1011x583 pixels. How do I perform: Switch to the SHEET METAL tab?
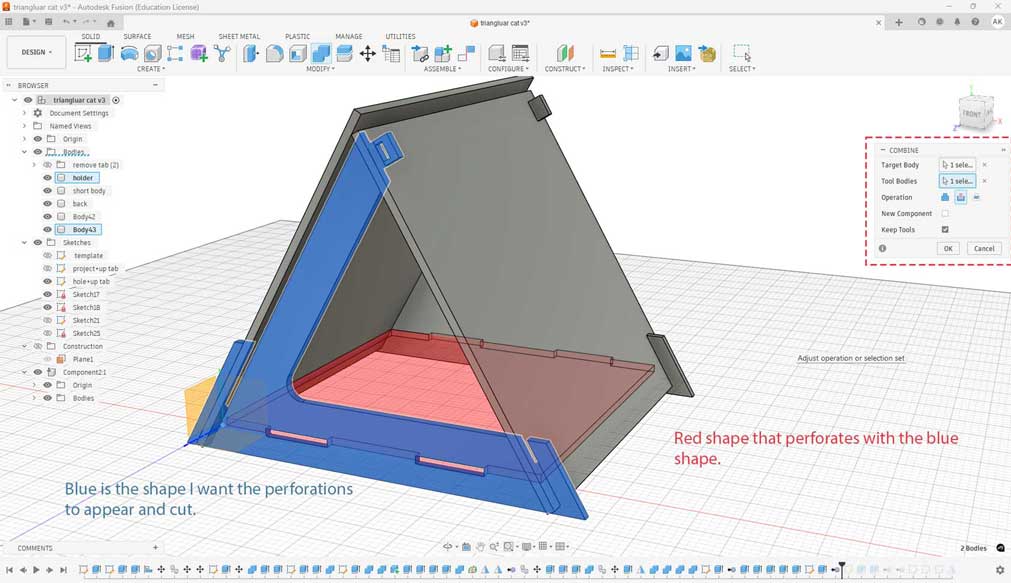240,36
